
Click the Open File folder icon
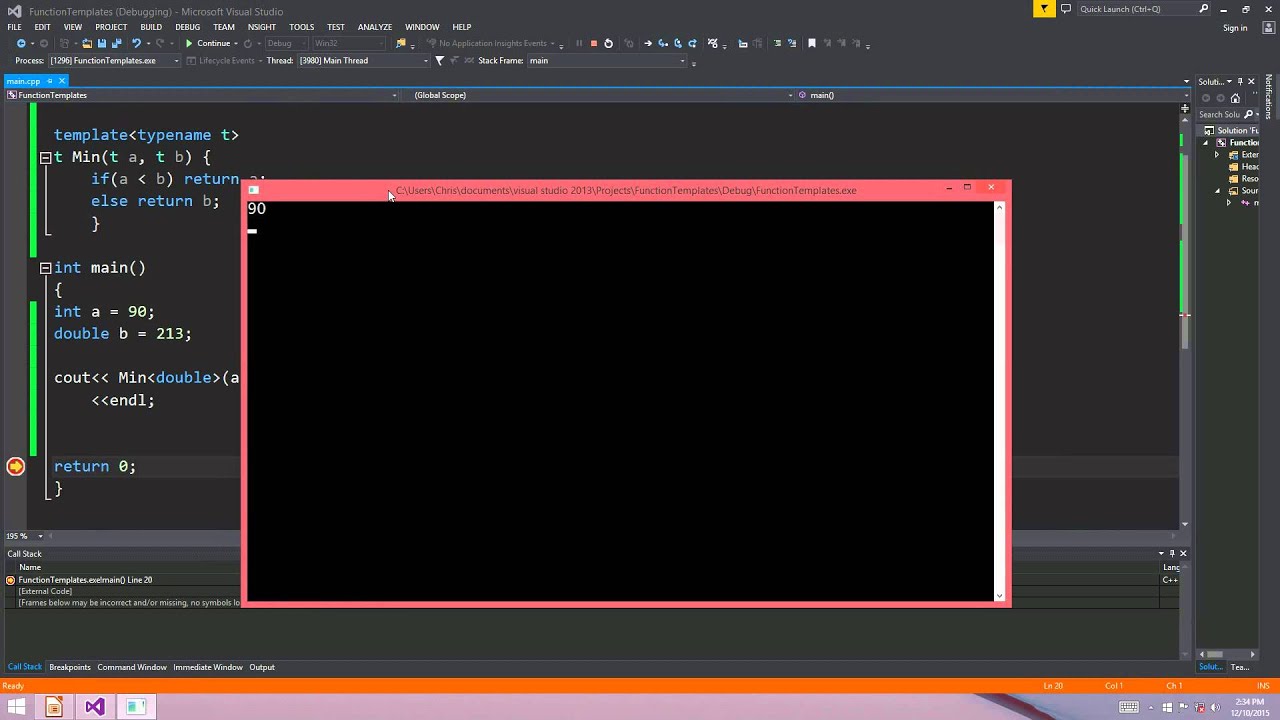click(x=87, y=43)
